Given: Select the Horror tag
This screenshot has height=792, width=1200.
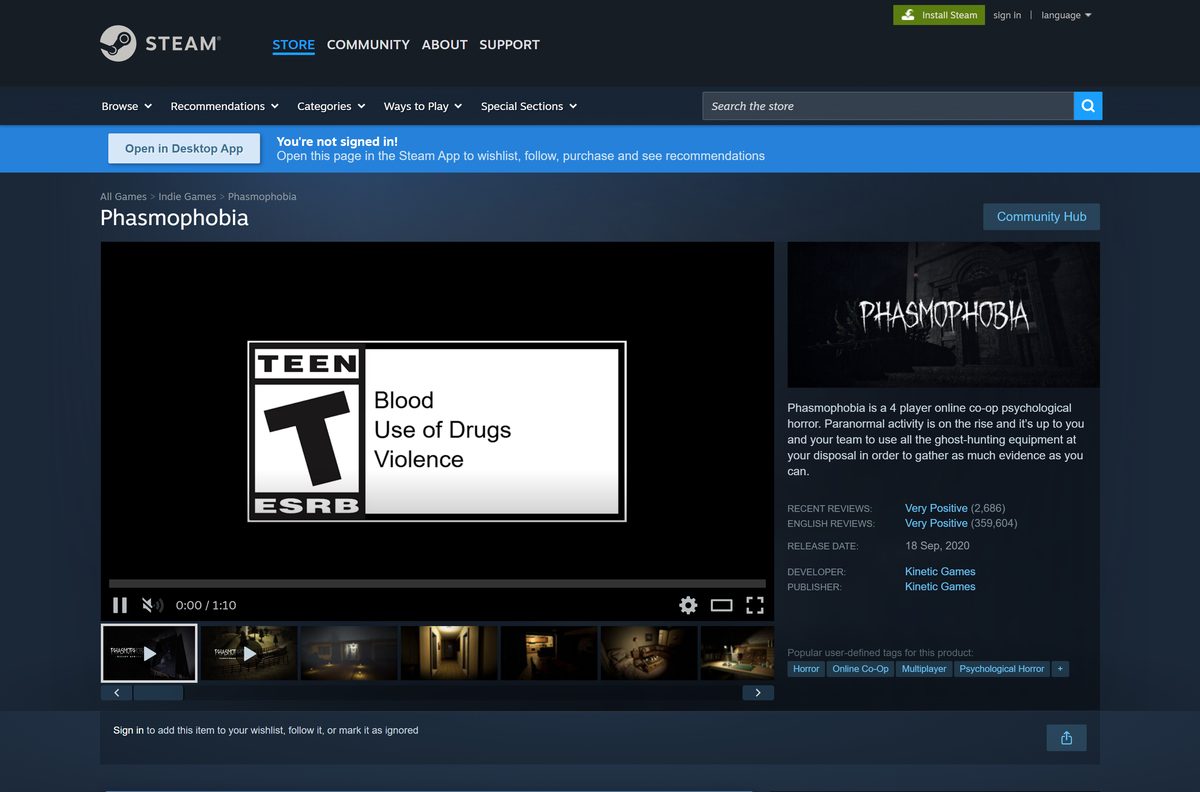Looking at the screenshot, I should (x=806, y=669).
